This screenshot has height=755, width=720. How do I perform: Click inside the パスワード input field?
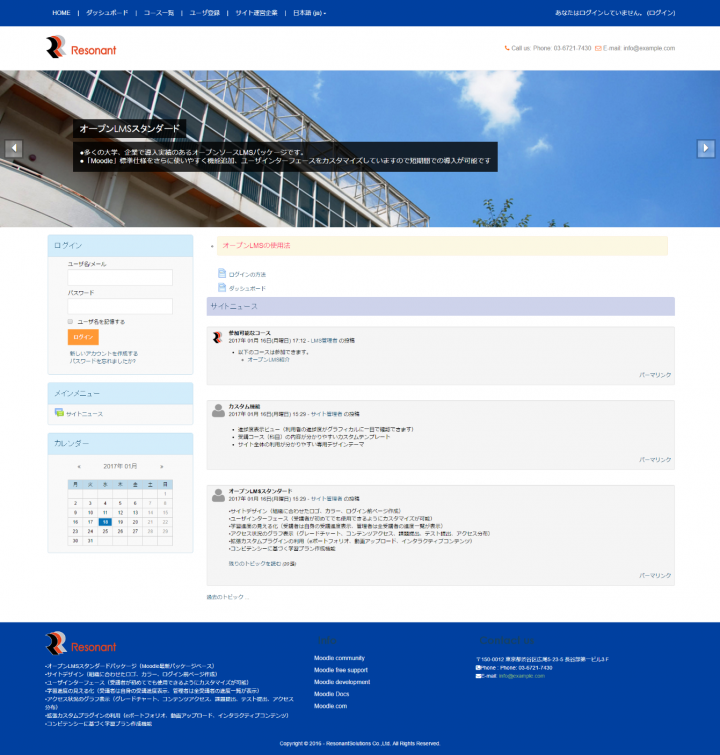tap(120, 306)
